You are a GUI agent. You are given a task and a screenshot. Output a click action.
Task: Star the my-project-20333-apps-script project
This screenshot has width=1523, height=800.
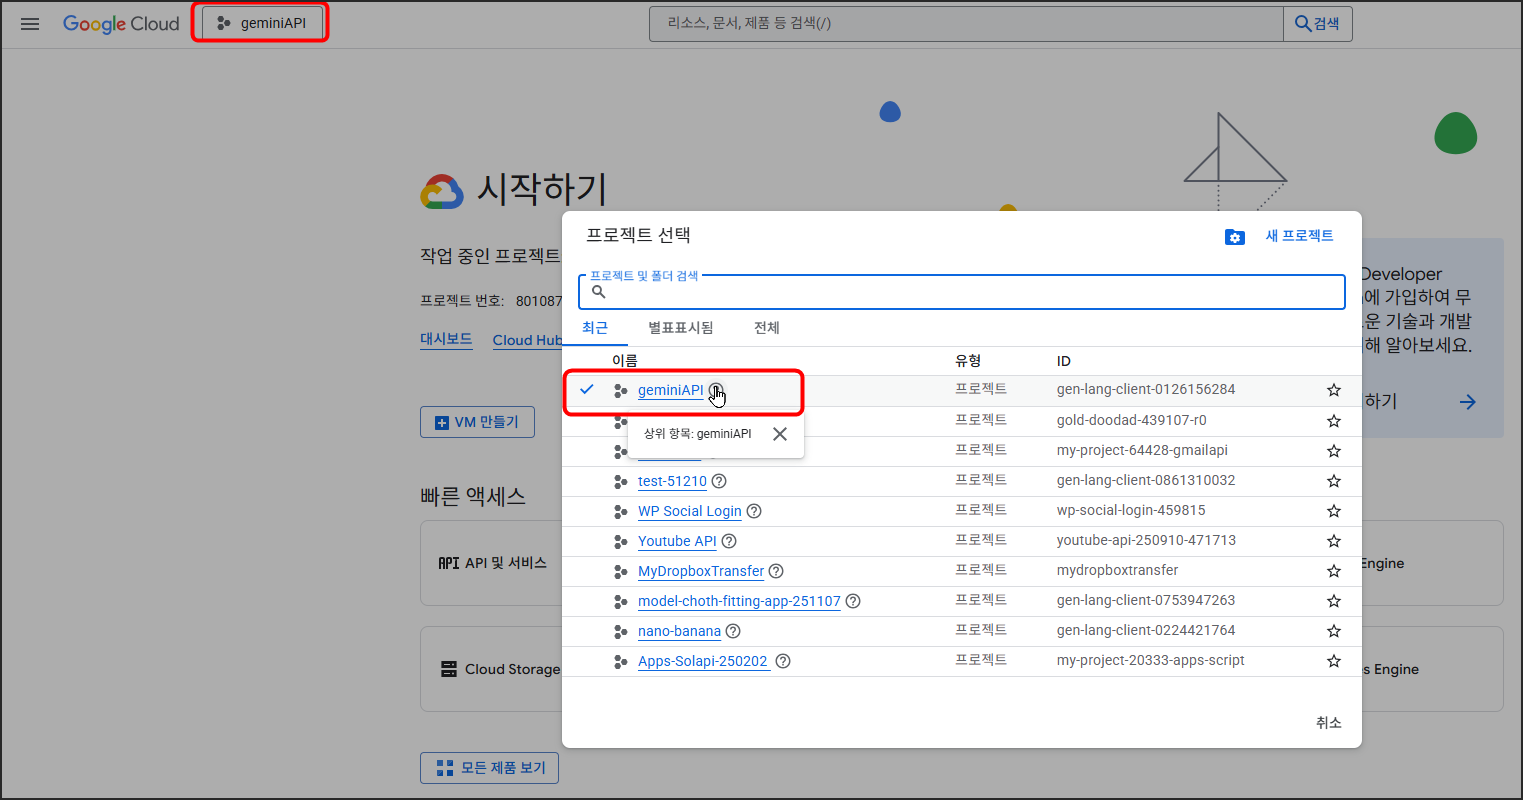tap(1334, 661)
